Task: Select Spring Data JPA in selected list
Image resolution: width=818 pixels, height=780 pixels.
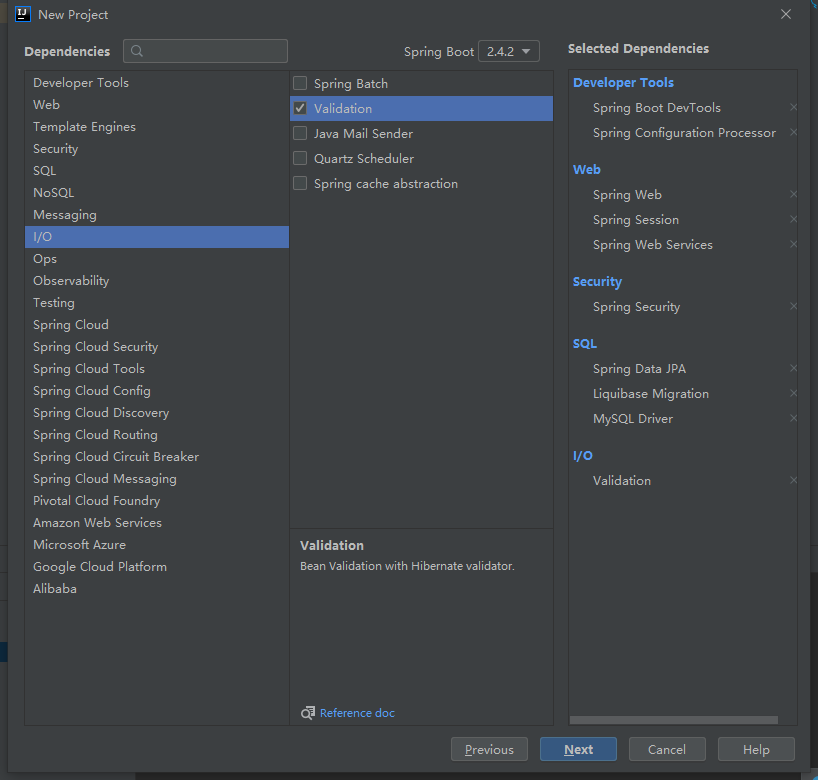Action: tap(640, 369)
